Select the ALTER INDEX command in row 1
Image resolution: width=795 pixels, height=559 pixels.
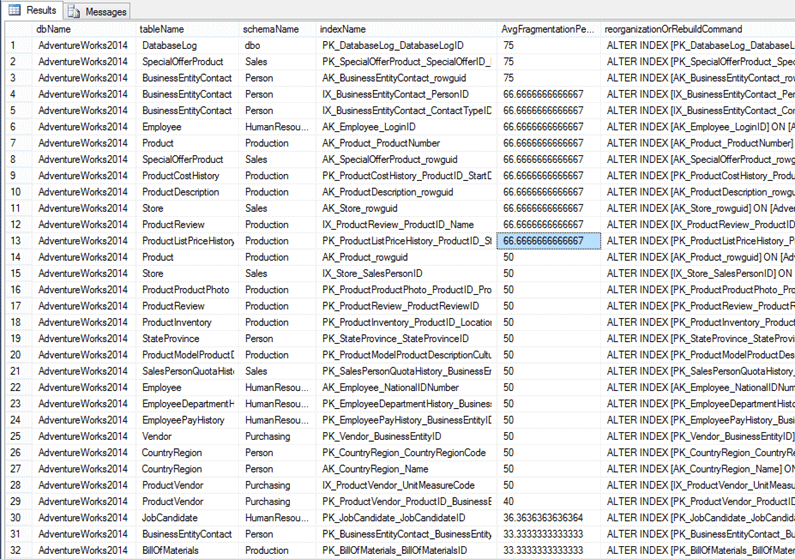(698, 46)
